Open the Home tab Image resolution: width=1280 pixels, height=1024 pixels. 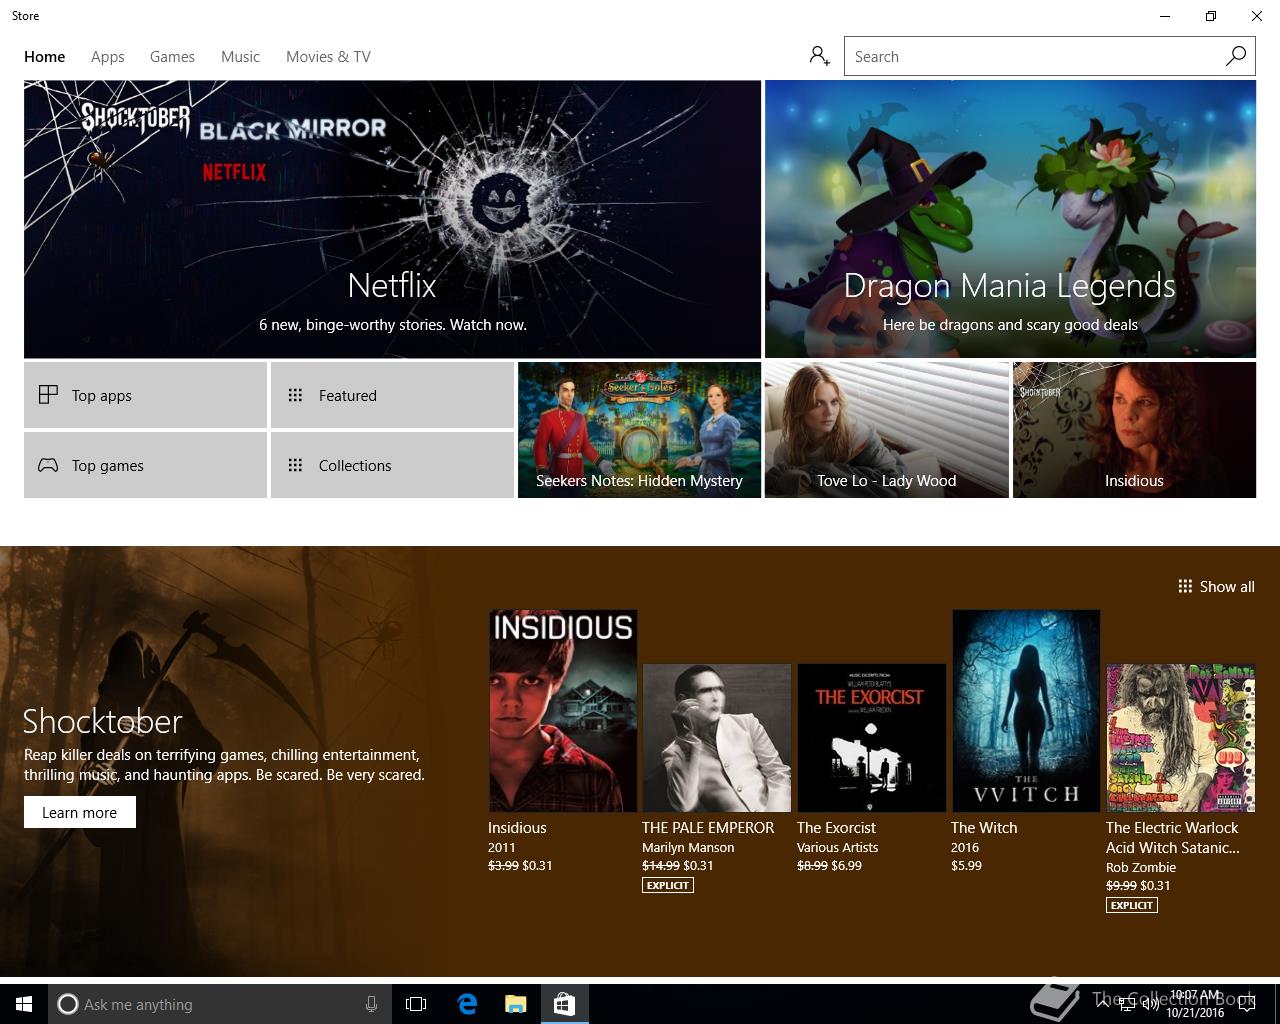pyautogui.click(x=44, y=57)
